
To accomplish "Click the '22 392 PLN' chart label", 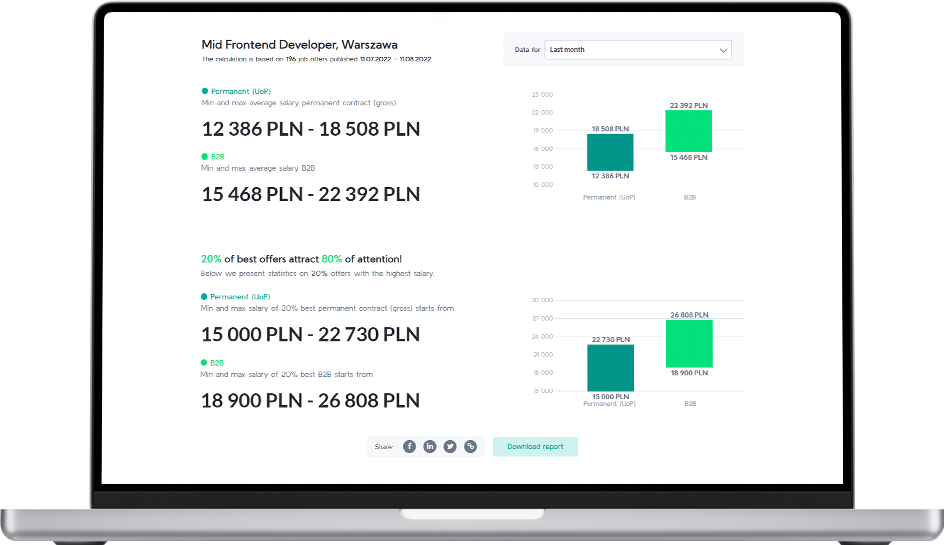I will 689,105.
